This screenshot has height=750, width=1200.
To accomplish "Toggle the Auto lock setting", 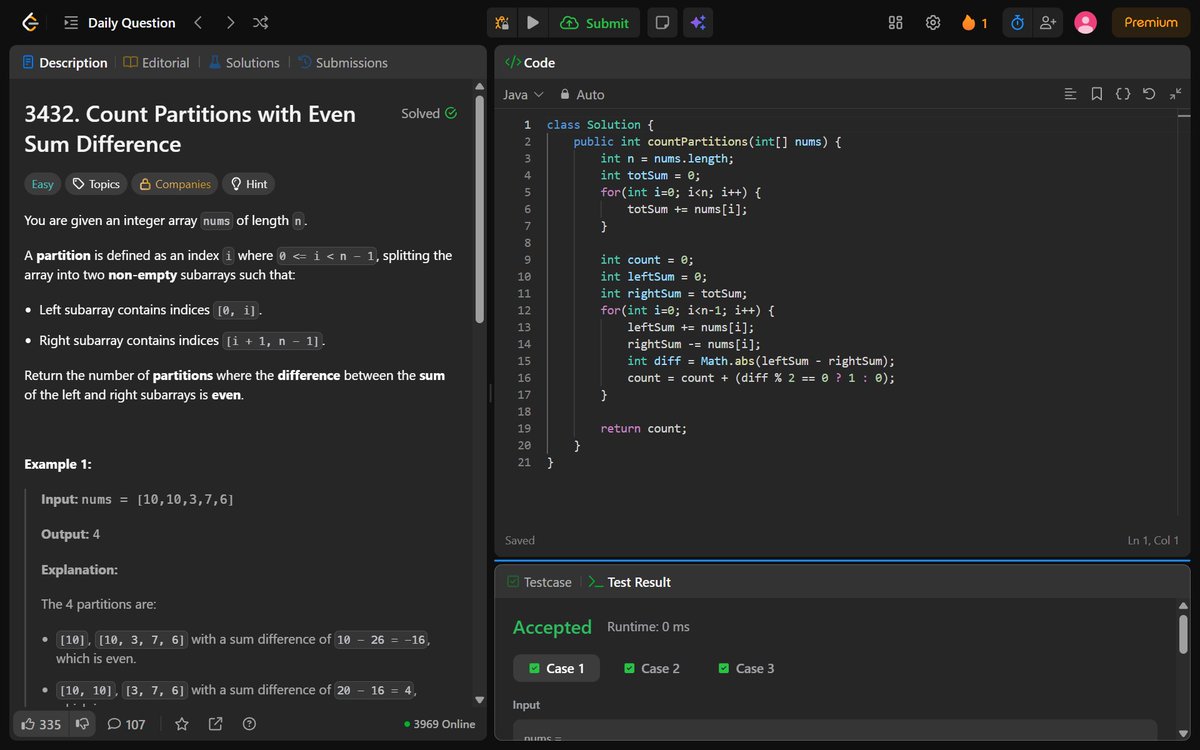I will click(x=582, y=94).
